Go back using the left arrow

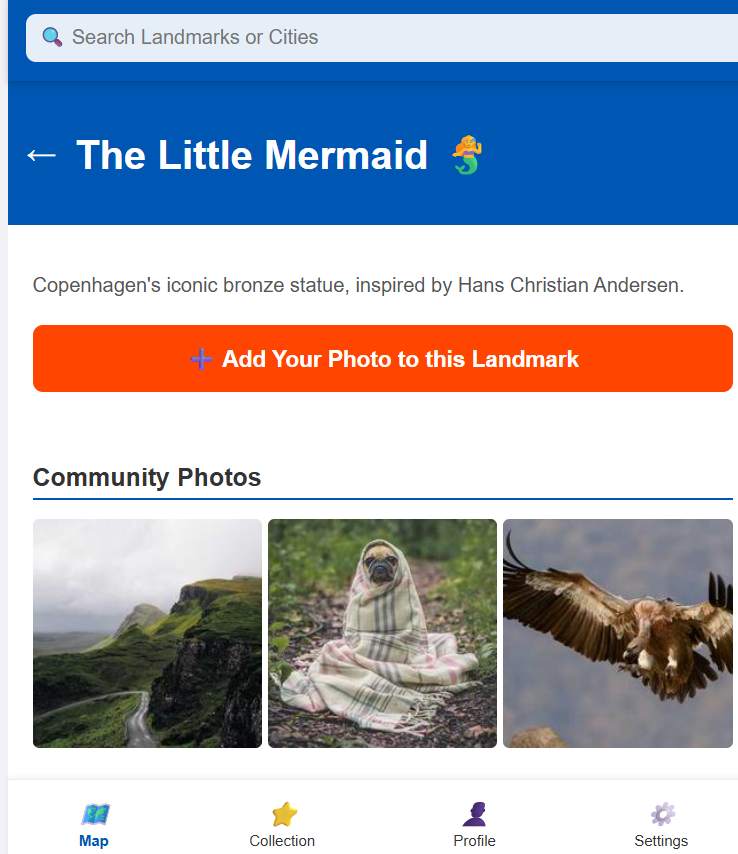click(x=41, y=155)
